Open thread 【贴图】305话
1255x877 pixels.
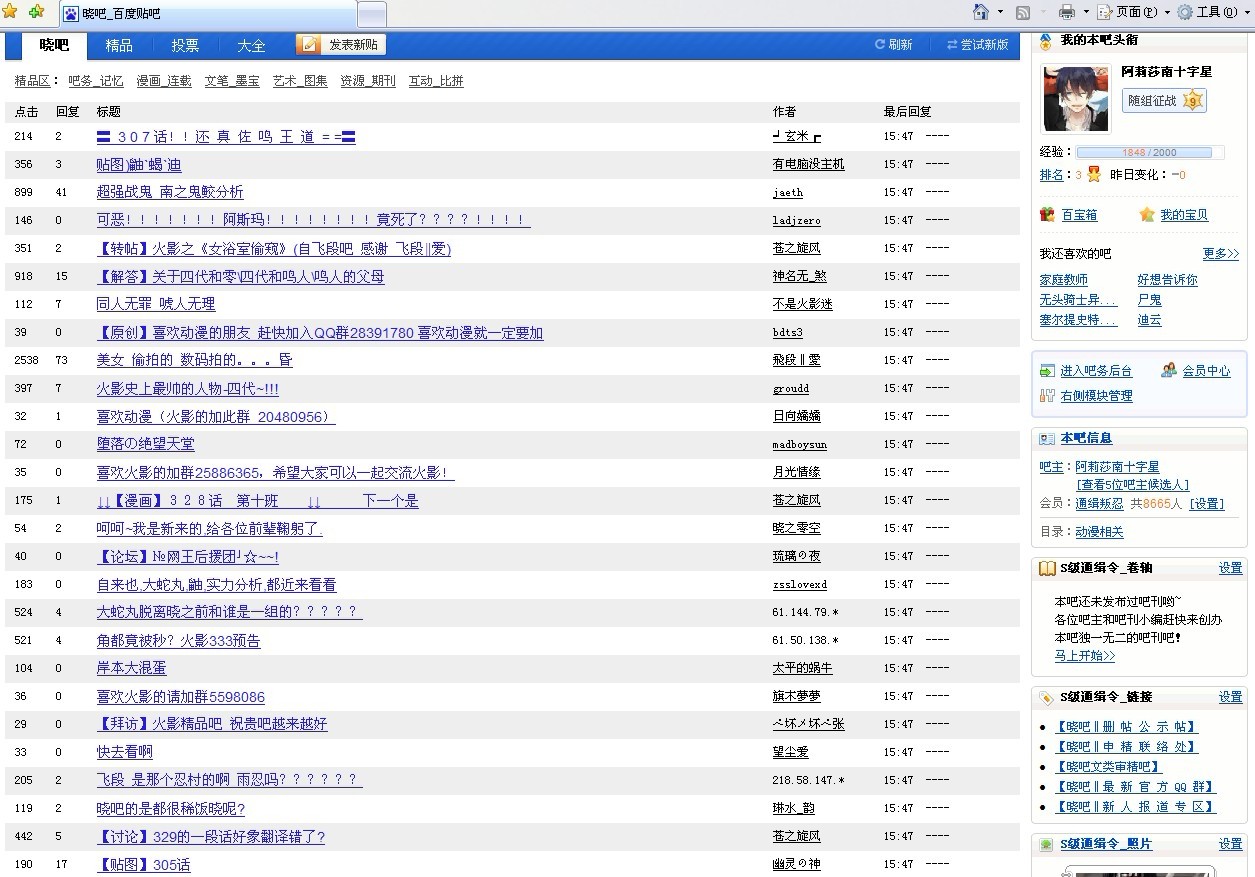[x=143, y=865]
